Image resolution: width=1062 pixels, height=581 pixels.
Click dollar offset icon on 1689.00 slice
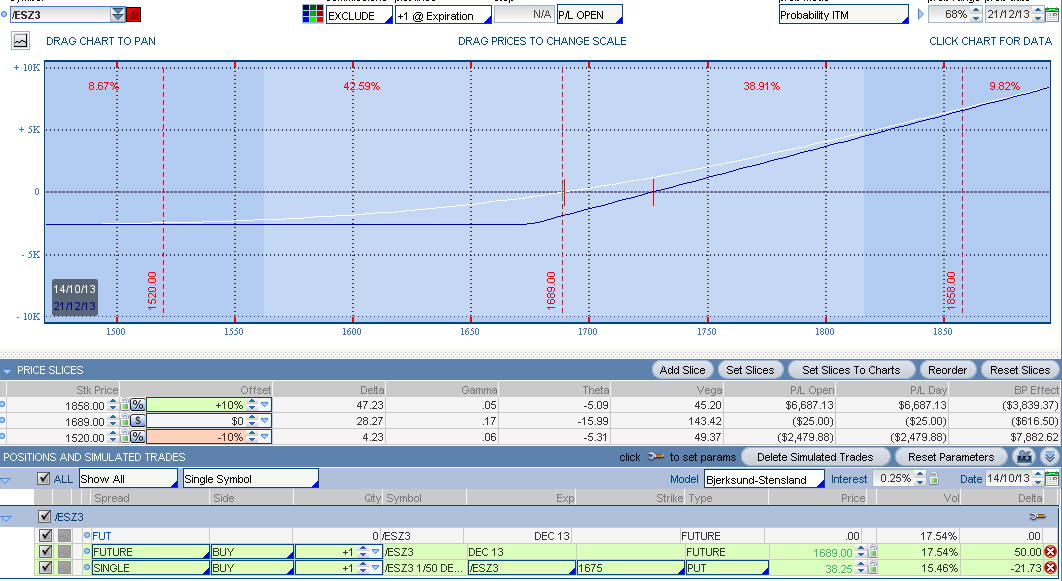click(137, 421)
